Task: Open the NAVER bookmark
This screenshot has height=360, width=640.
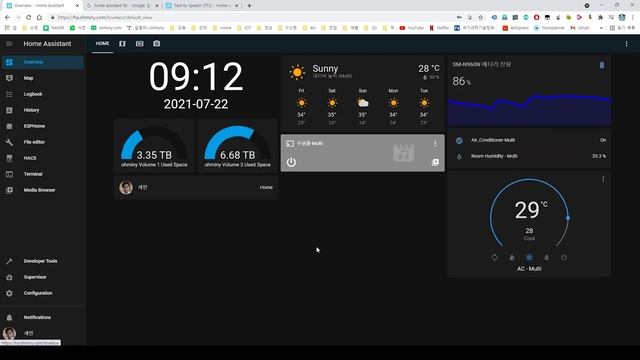Action: [x=54, y=28]
